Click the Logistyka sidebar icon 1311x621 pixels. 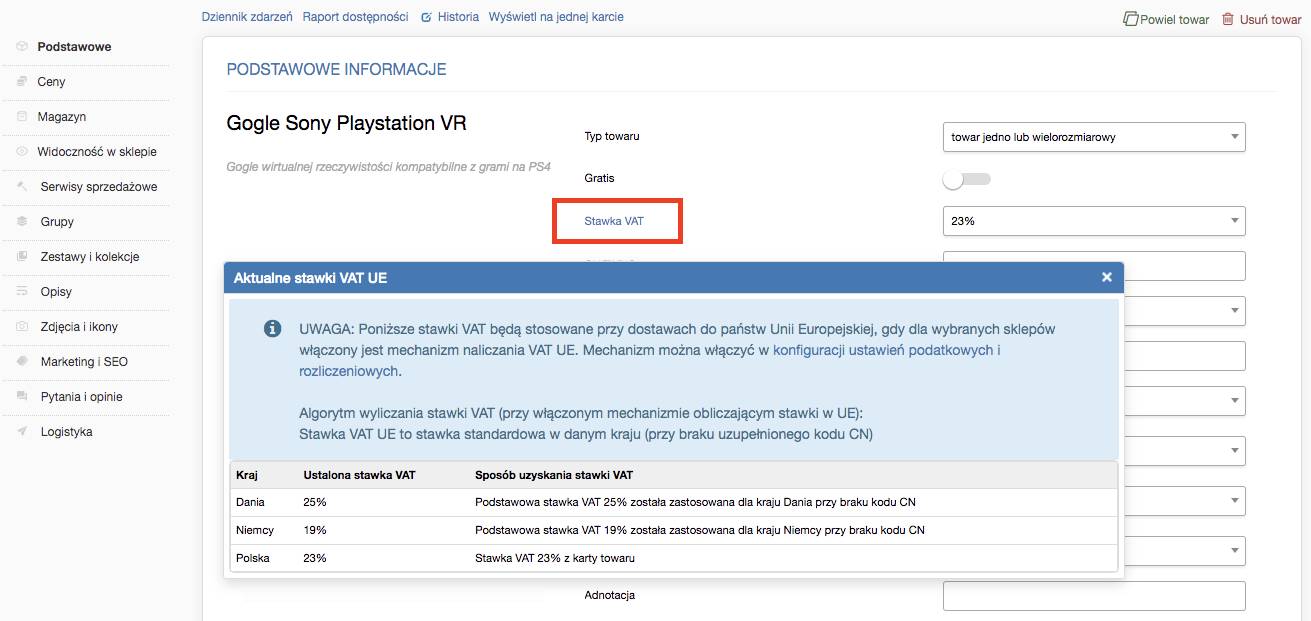(x=22, y=432)
